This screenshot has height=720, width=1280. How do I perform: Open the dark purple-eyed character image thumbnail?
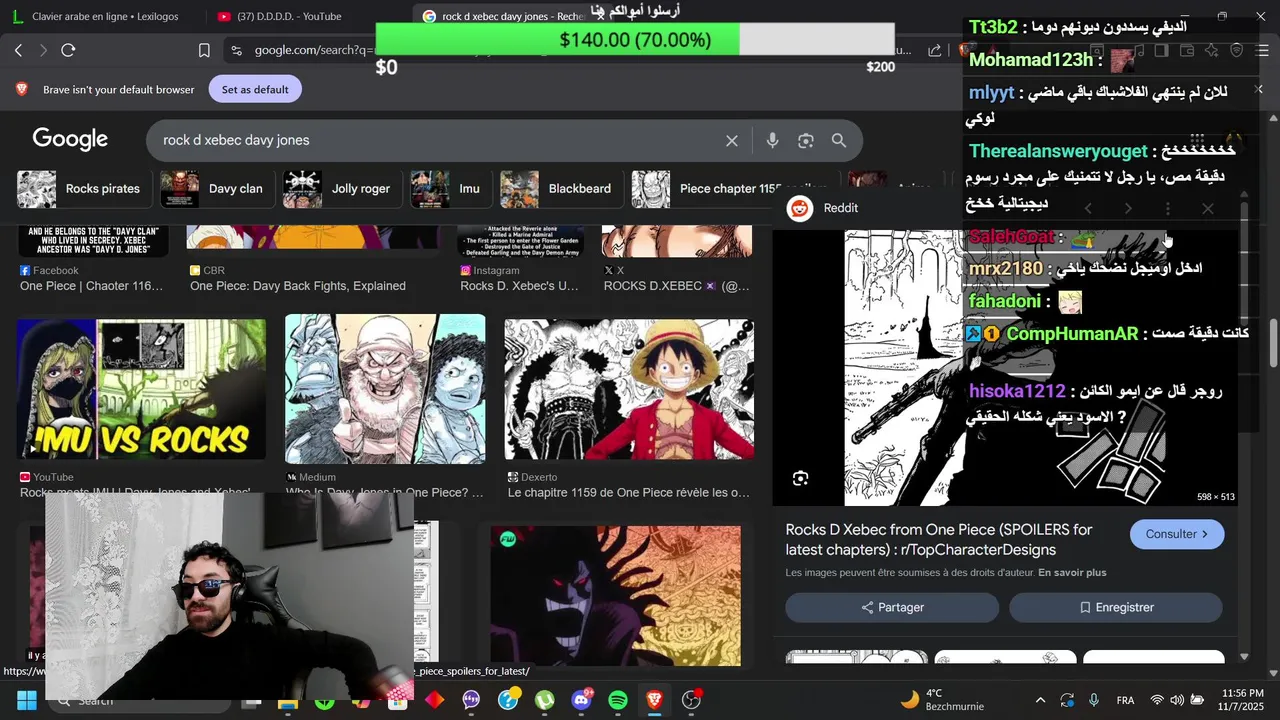click(x=616, y=596)
